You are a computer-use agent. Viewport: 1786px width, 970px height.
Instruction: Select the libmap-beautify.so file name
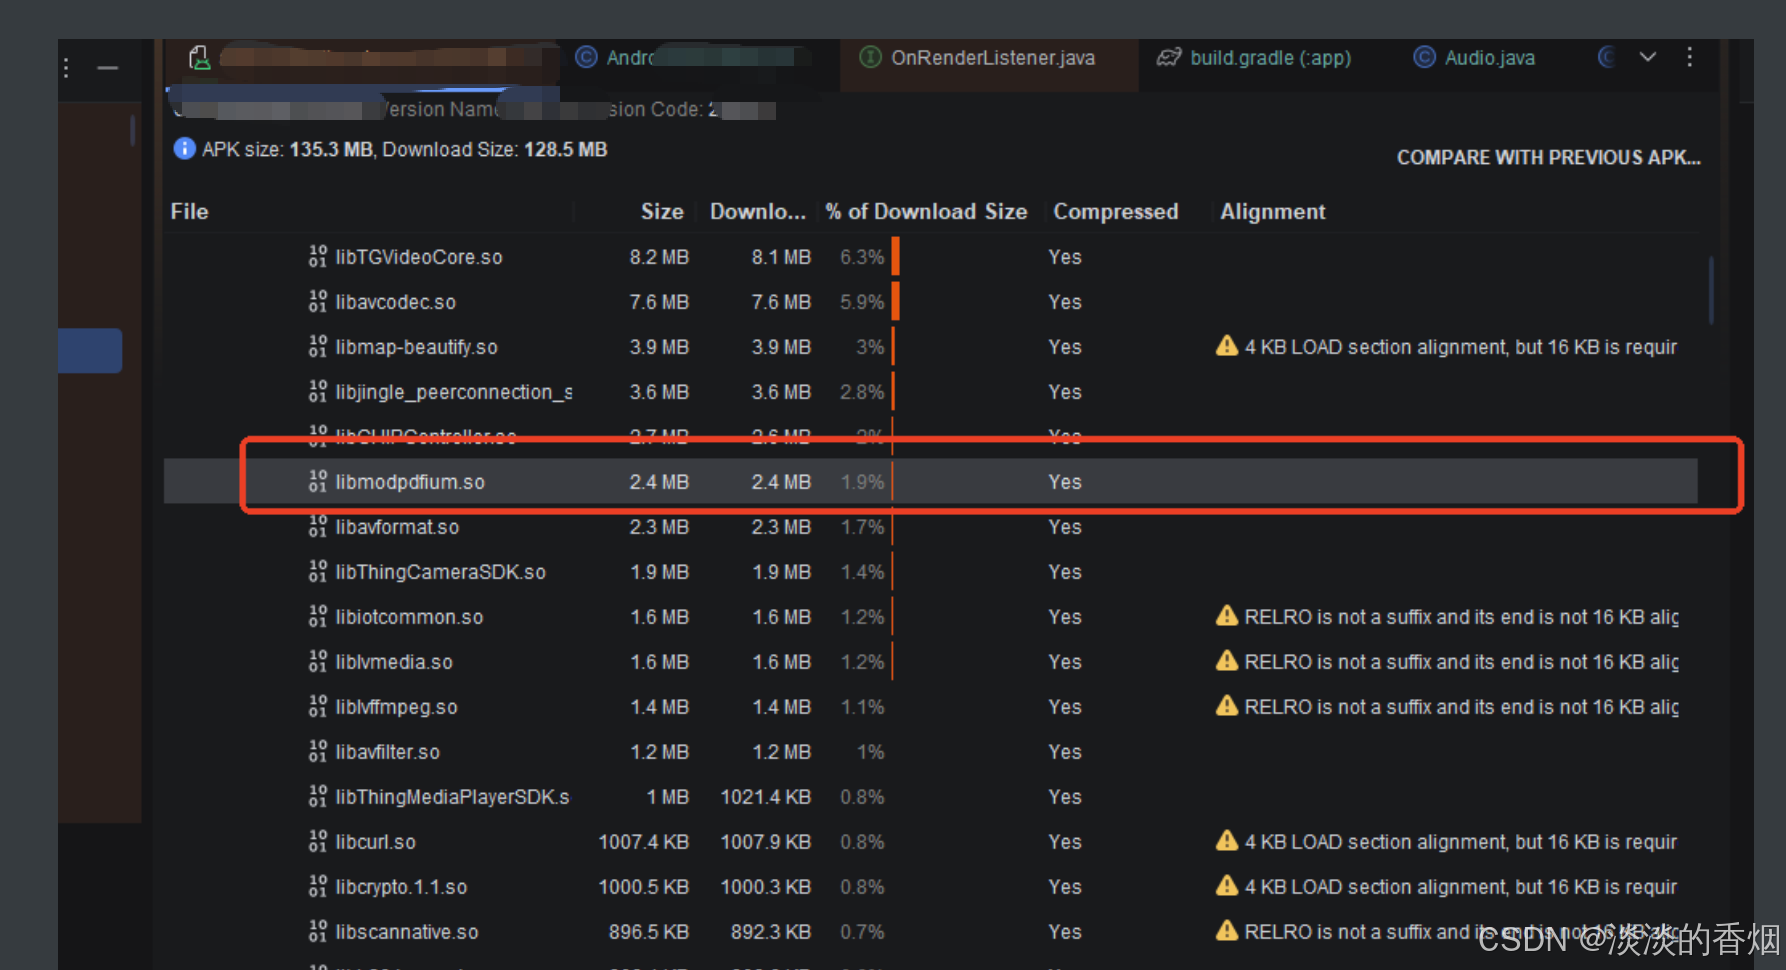[417, 347]
